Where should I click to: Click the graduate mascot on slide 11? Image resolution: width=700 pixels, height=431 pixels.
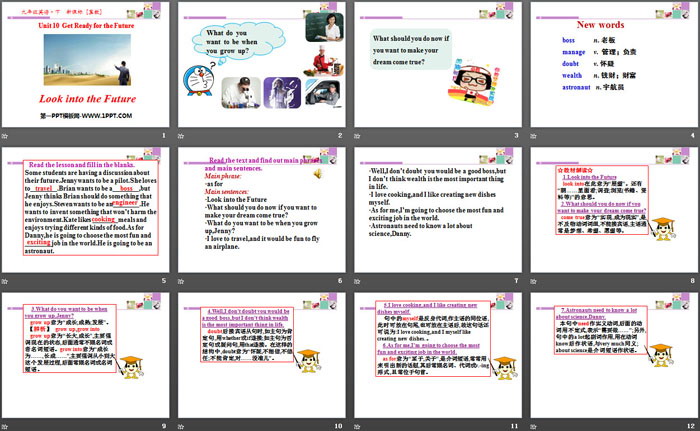tap(504, 368)
